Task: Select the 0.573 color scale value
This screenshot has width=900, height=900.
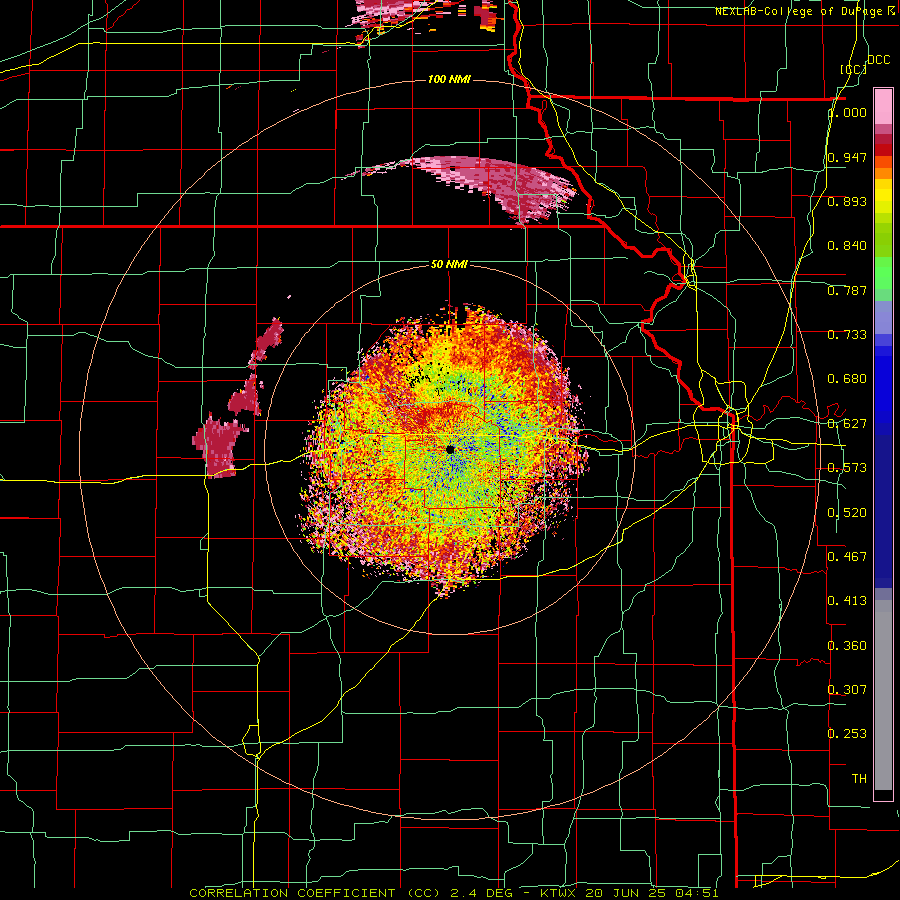Action: point(847,468)
